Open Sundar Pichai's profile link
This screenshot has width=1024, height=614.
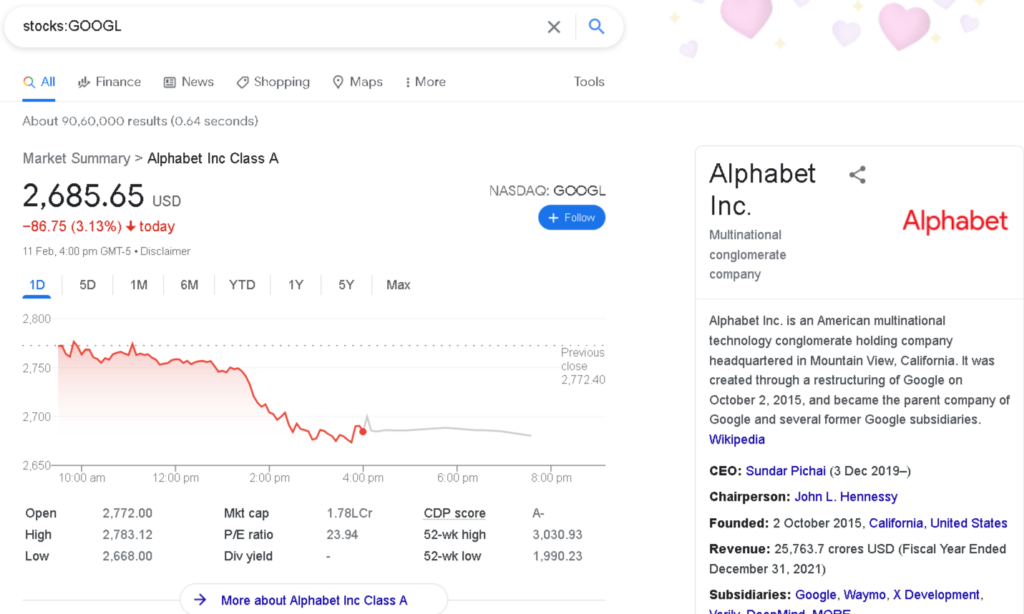(x=786, y=470)
